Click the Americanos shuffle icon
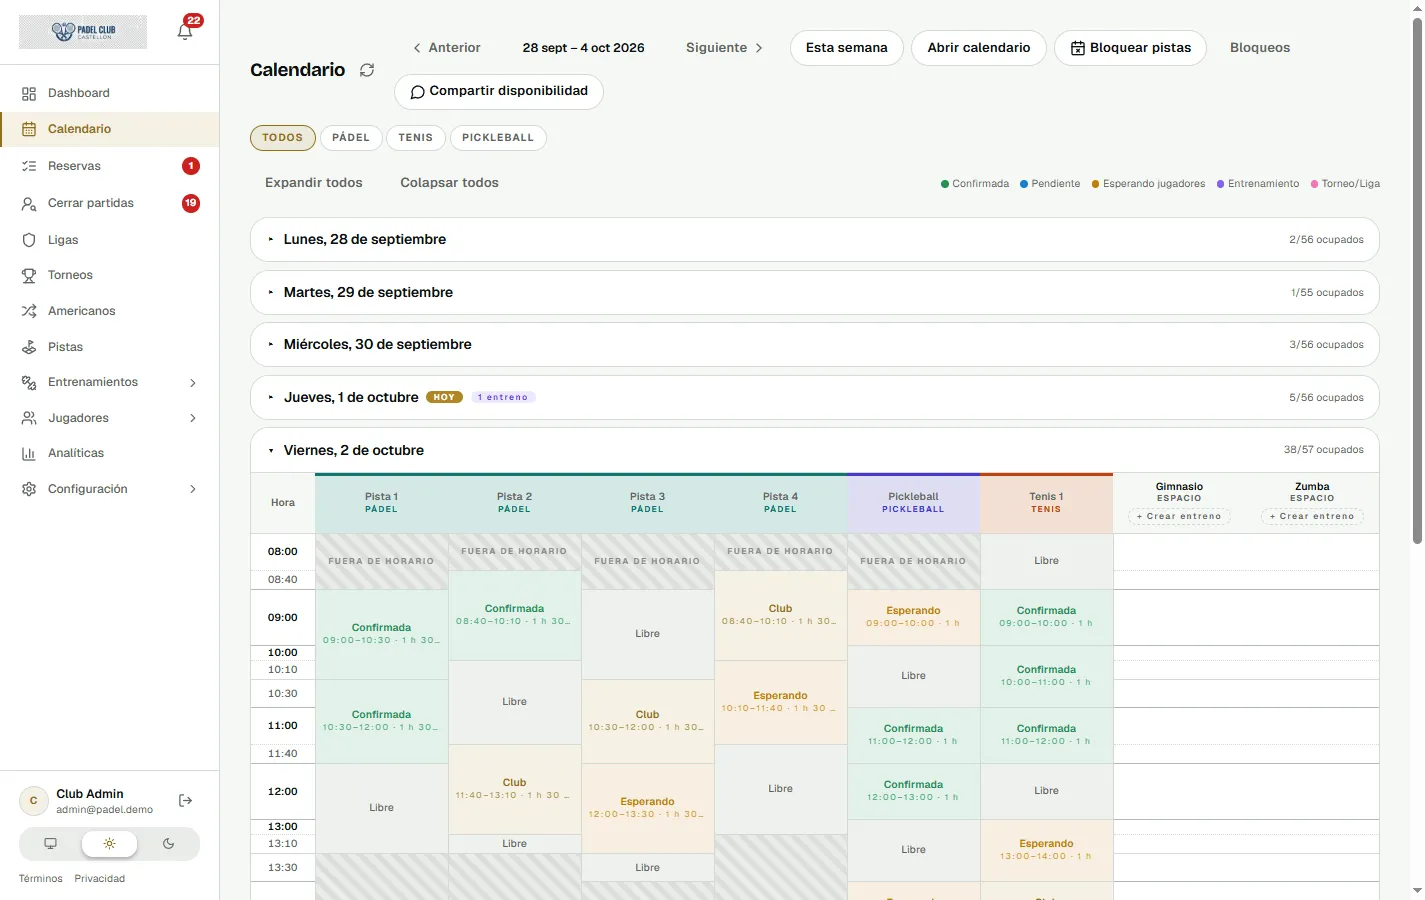 click(29, 311)
